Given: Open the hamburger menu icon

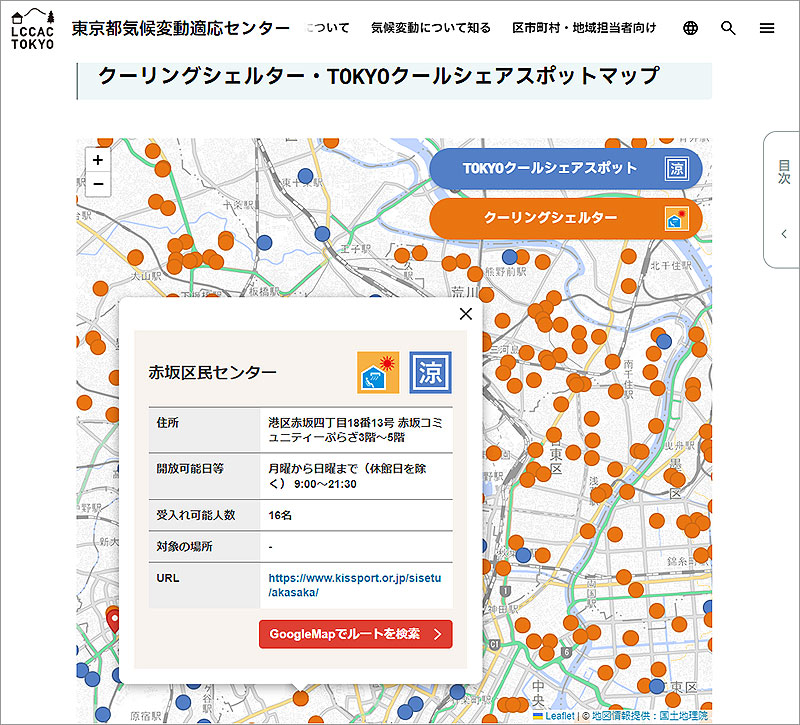Looking at the screenshot, I should [x=767, y=28].
